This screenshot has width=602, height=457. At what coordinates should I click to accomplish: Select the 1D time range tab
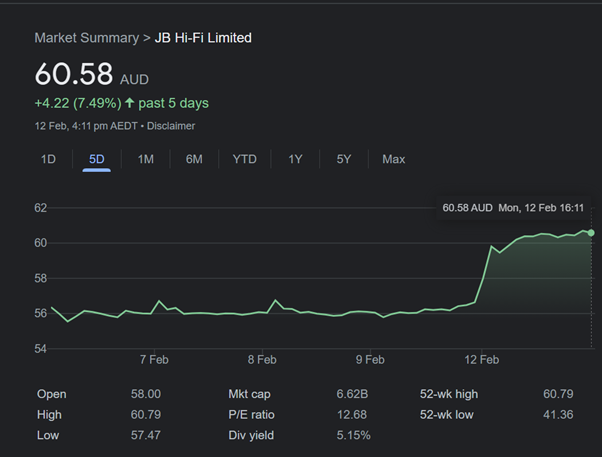[x=48, y=159]
